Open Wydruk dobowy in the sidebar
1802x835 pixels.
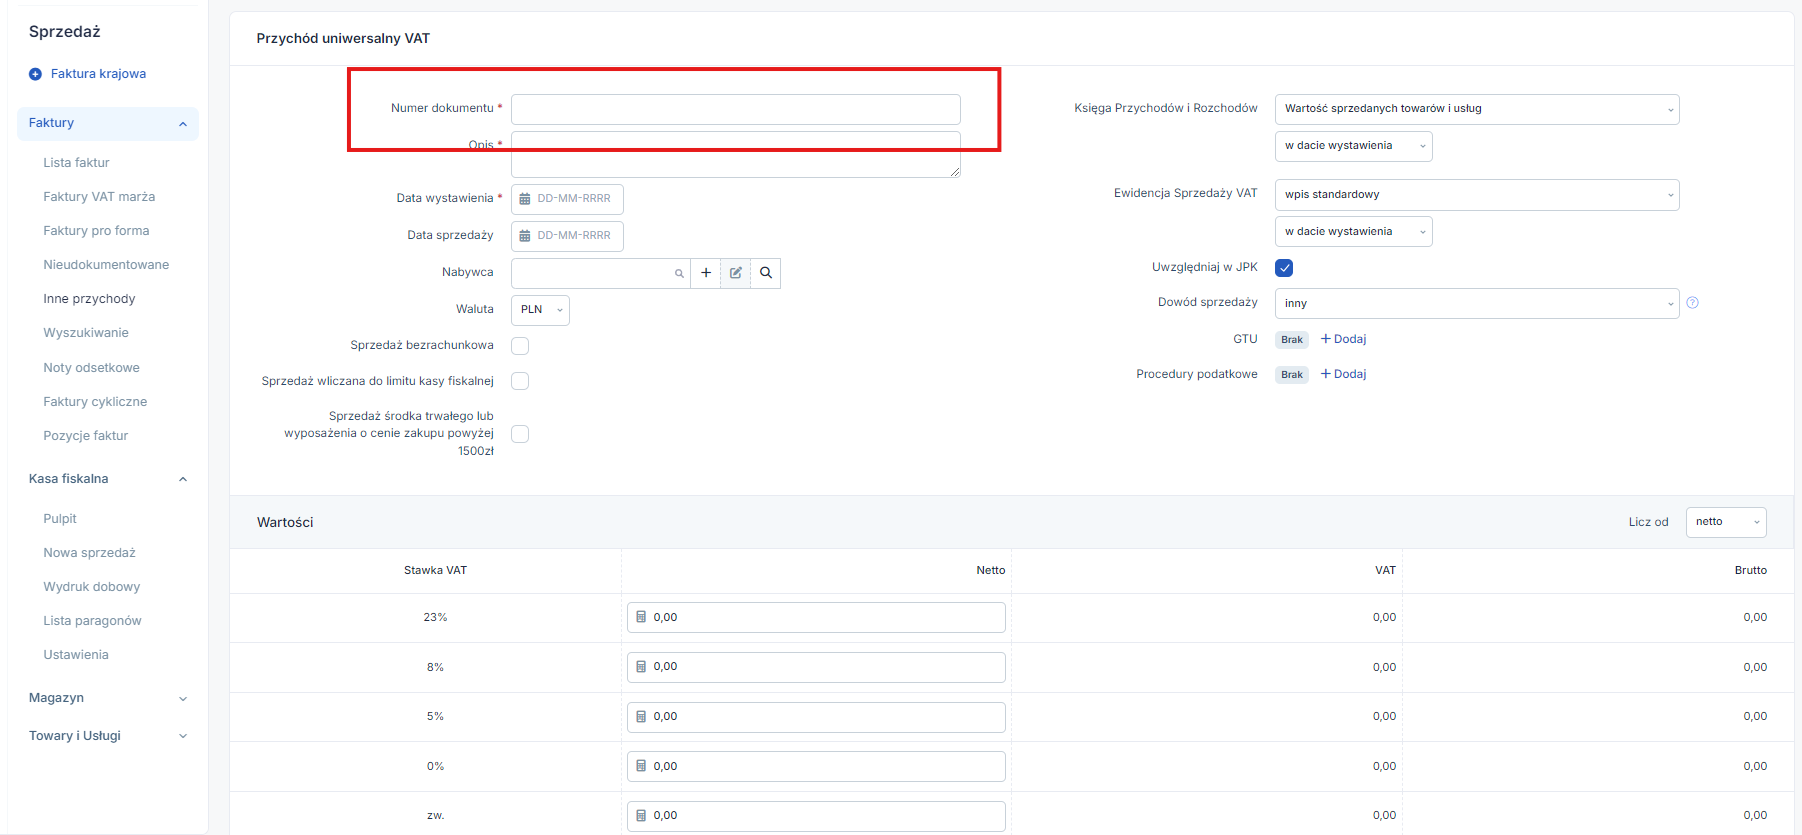92,587
